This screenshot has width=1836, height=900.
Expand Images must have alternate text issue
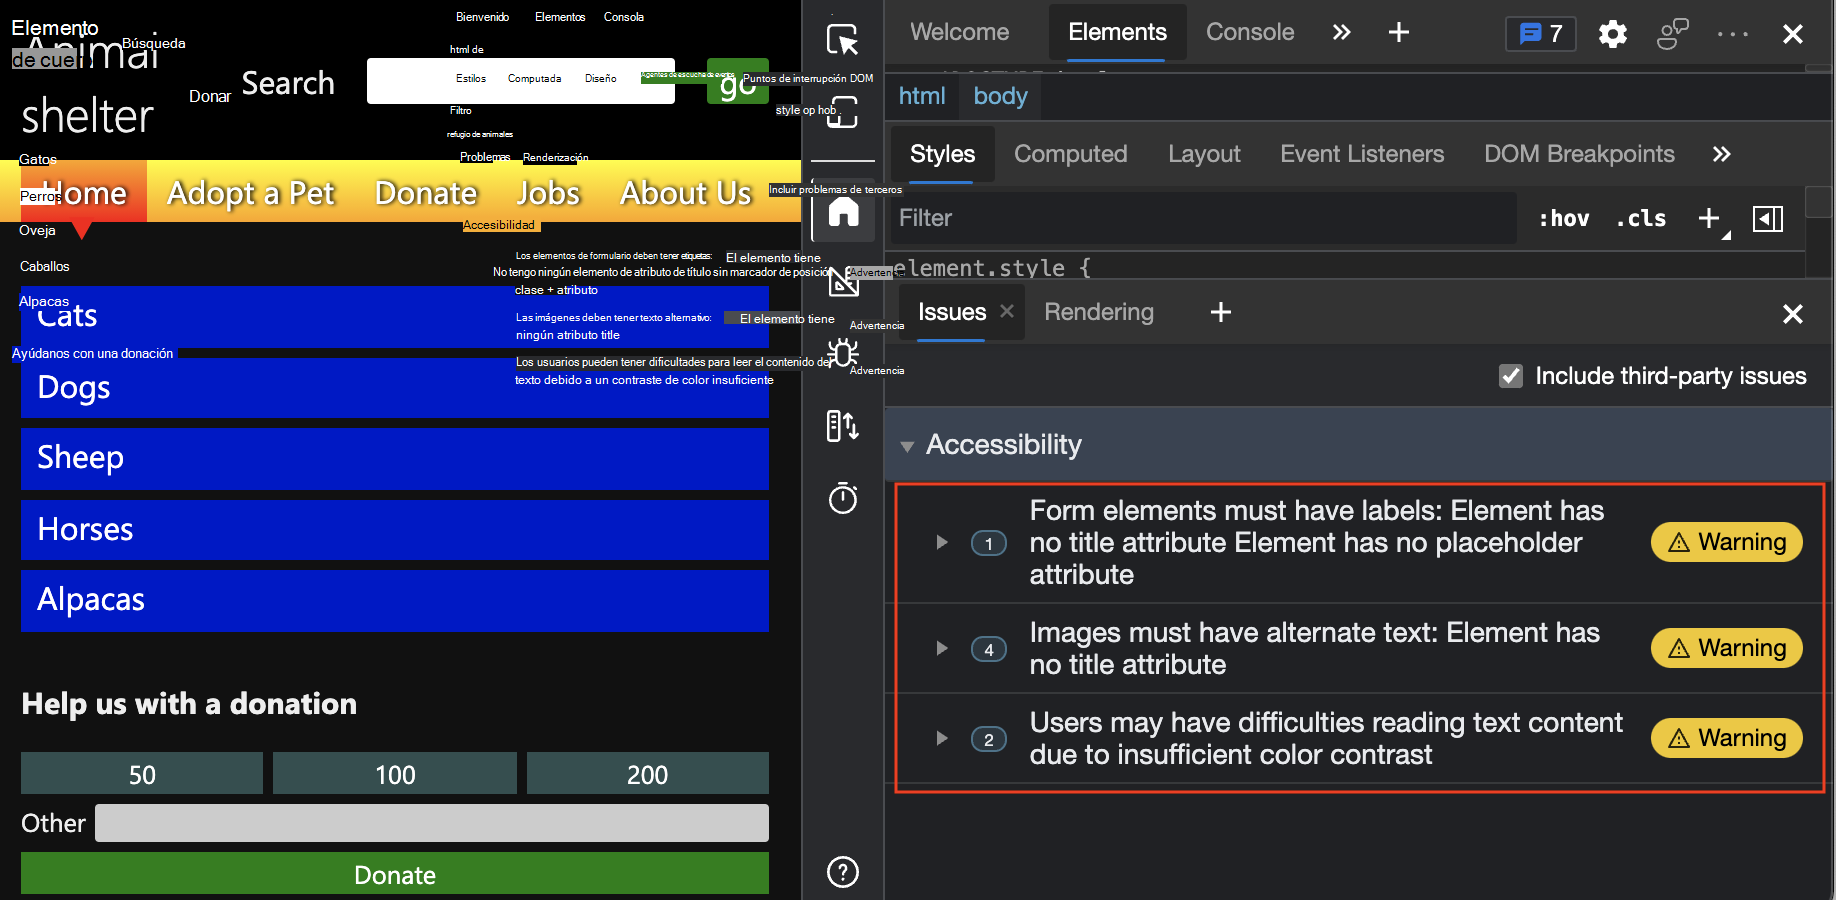pyautogui.click(x=941, y=648)
